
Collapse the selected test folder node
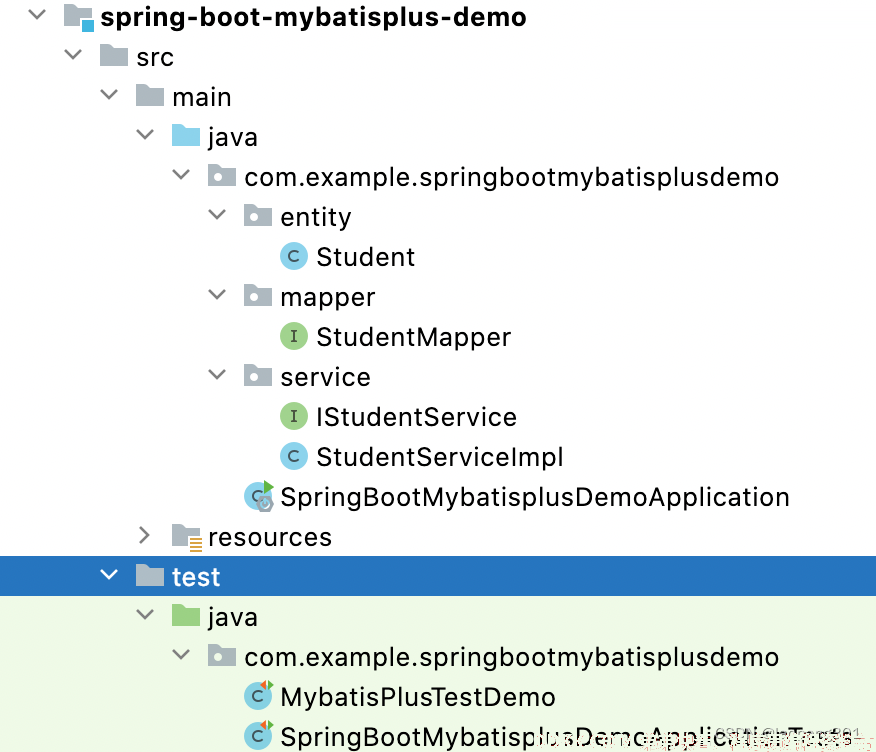[109, 574]
